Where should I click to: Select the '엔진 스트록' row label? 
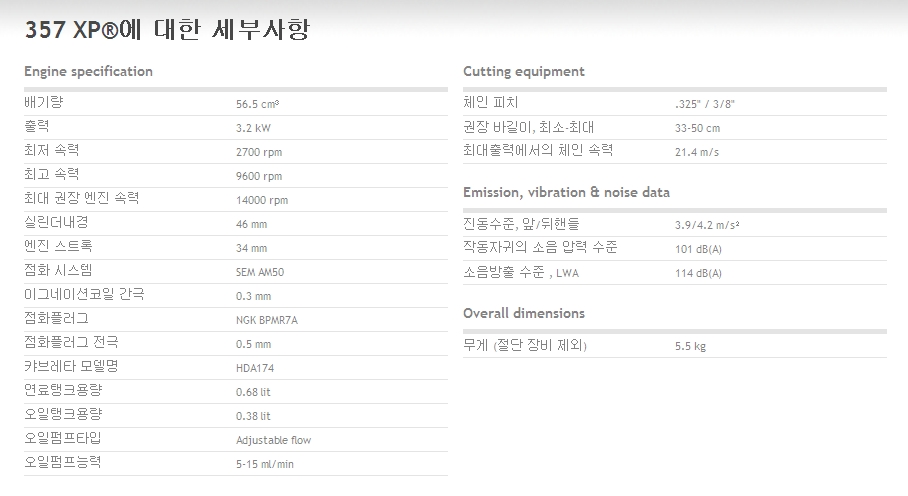pyautogui.click(x=58, y=247)
